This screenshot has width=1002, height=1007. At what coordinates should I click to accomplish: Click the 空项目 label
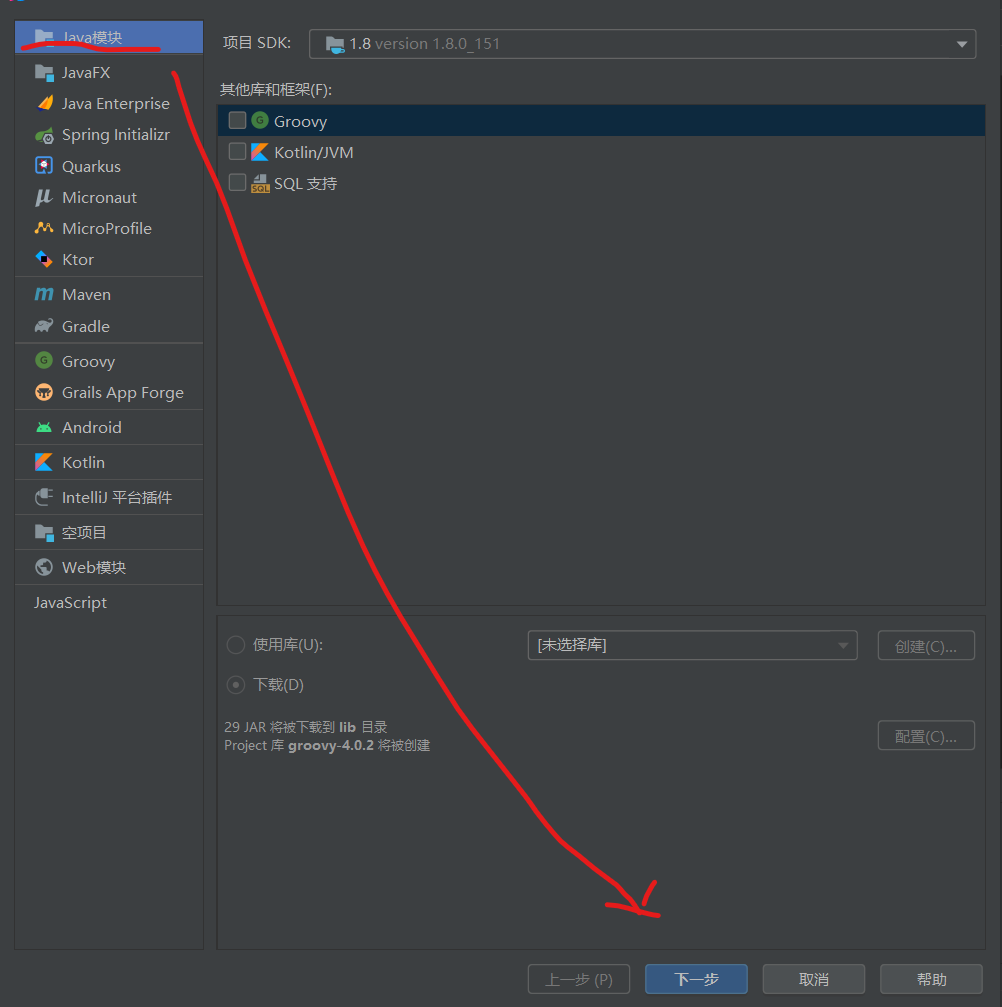click(x=84, y=532)
